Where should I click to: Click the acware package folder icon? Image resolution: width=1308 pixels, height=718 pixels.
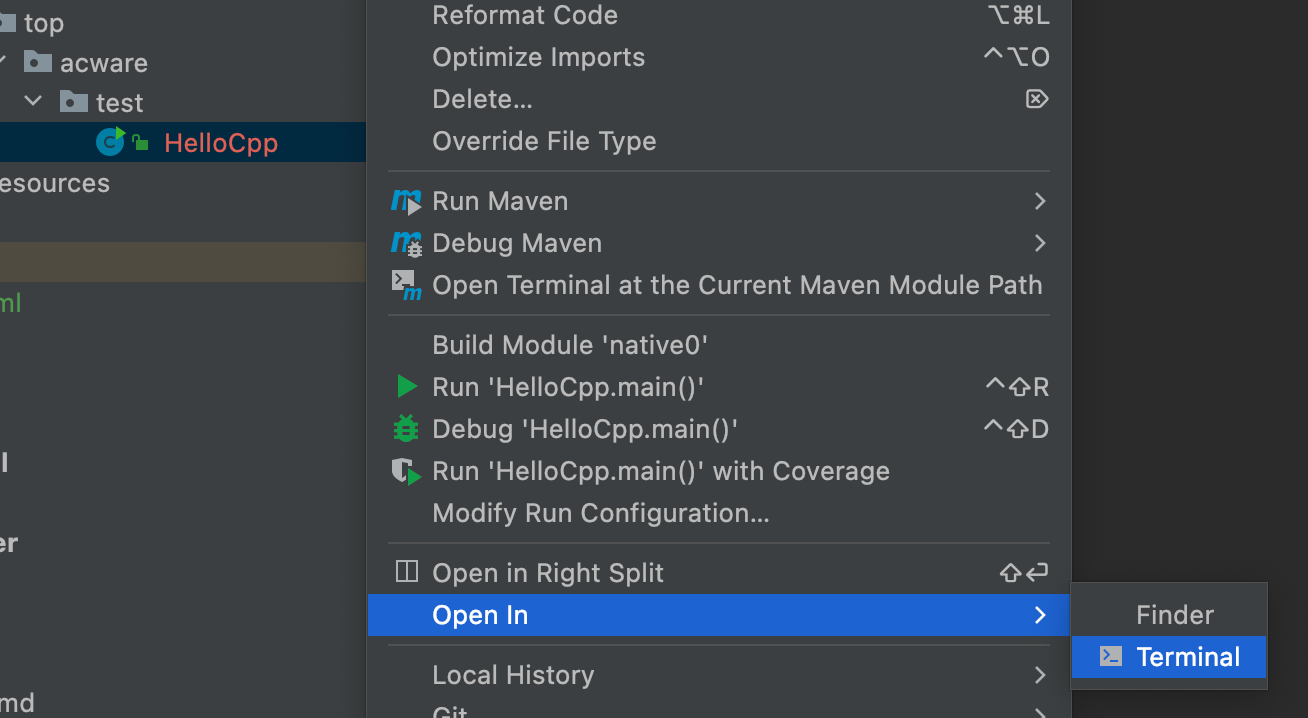point(37,61)
